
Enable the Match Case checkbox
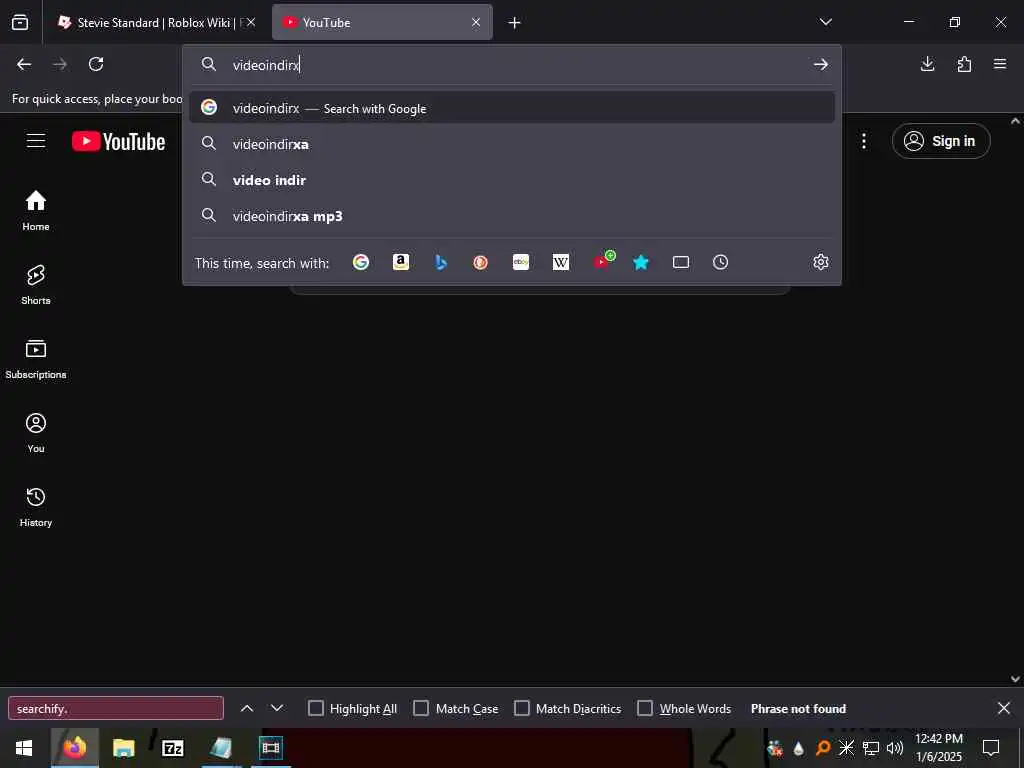pyautogui.click(x=421, y=709)
